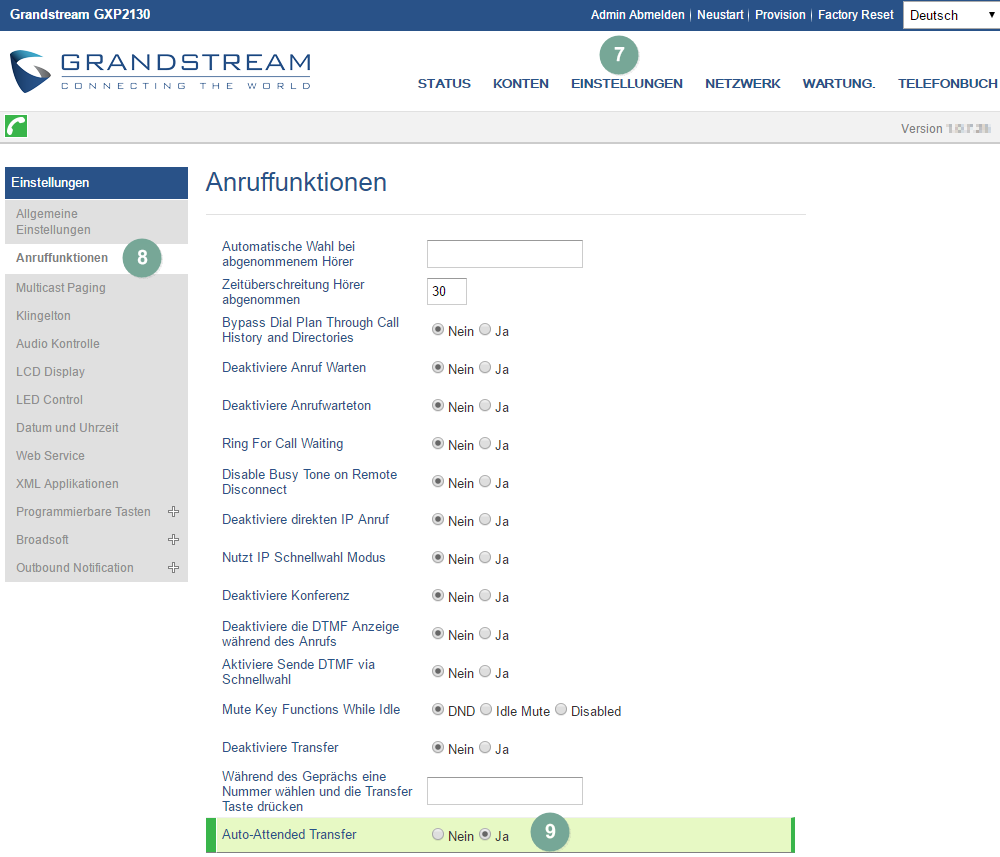Click the Zeitüberschreitung Hörer abgenommen field
Image resolution: width=1000 pixels, height=857 pixels.
(446, 292)
